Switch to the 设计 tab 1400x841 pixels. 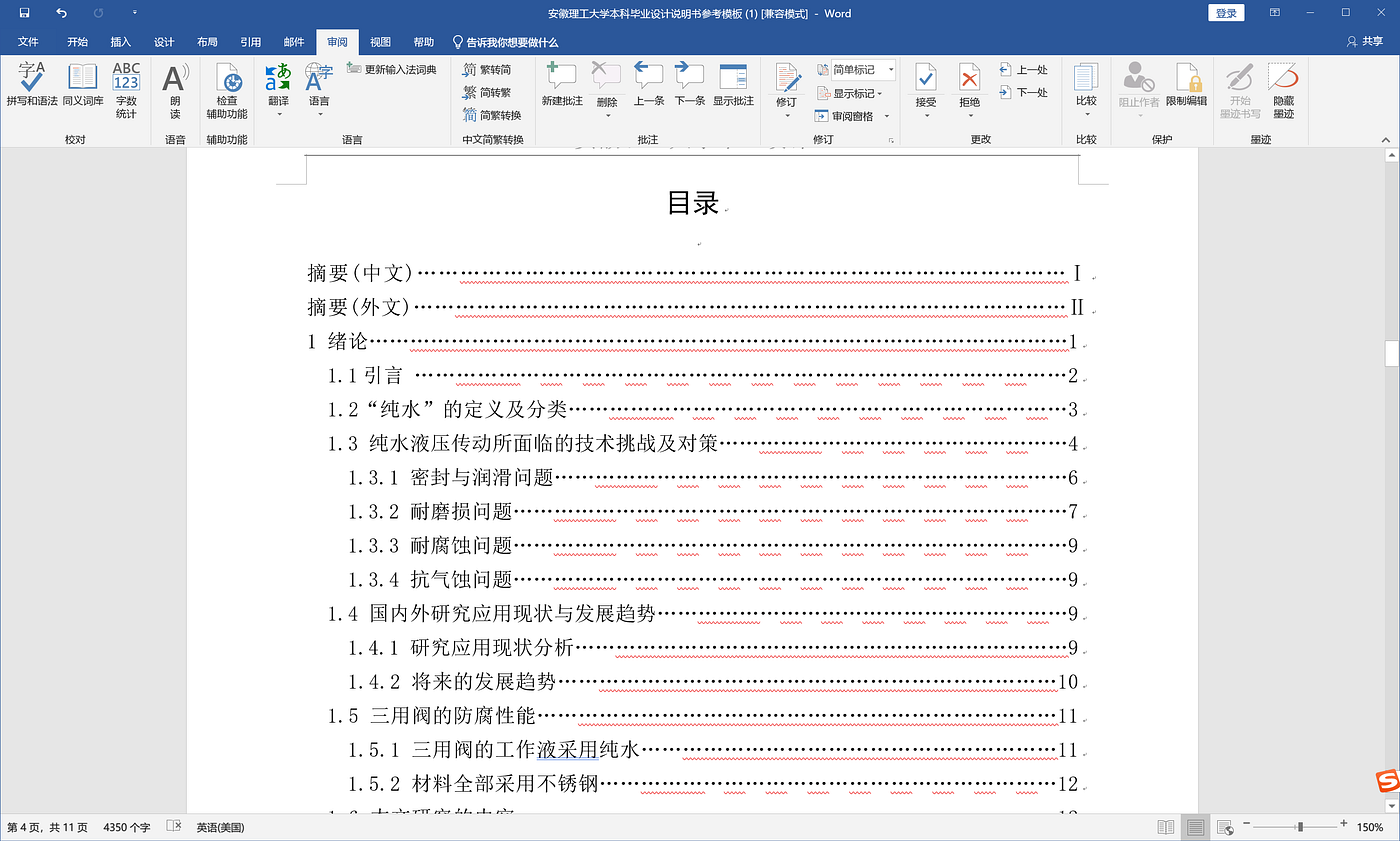click(164, 42)
